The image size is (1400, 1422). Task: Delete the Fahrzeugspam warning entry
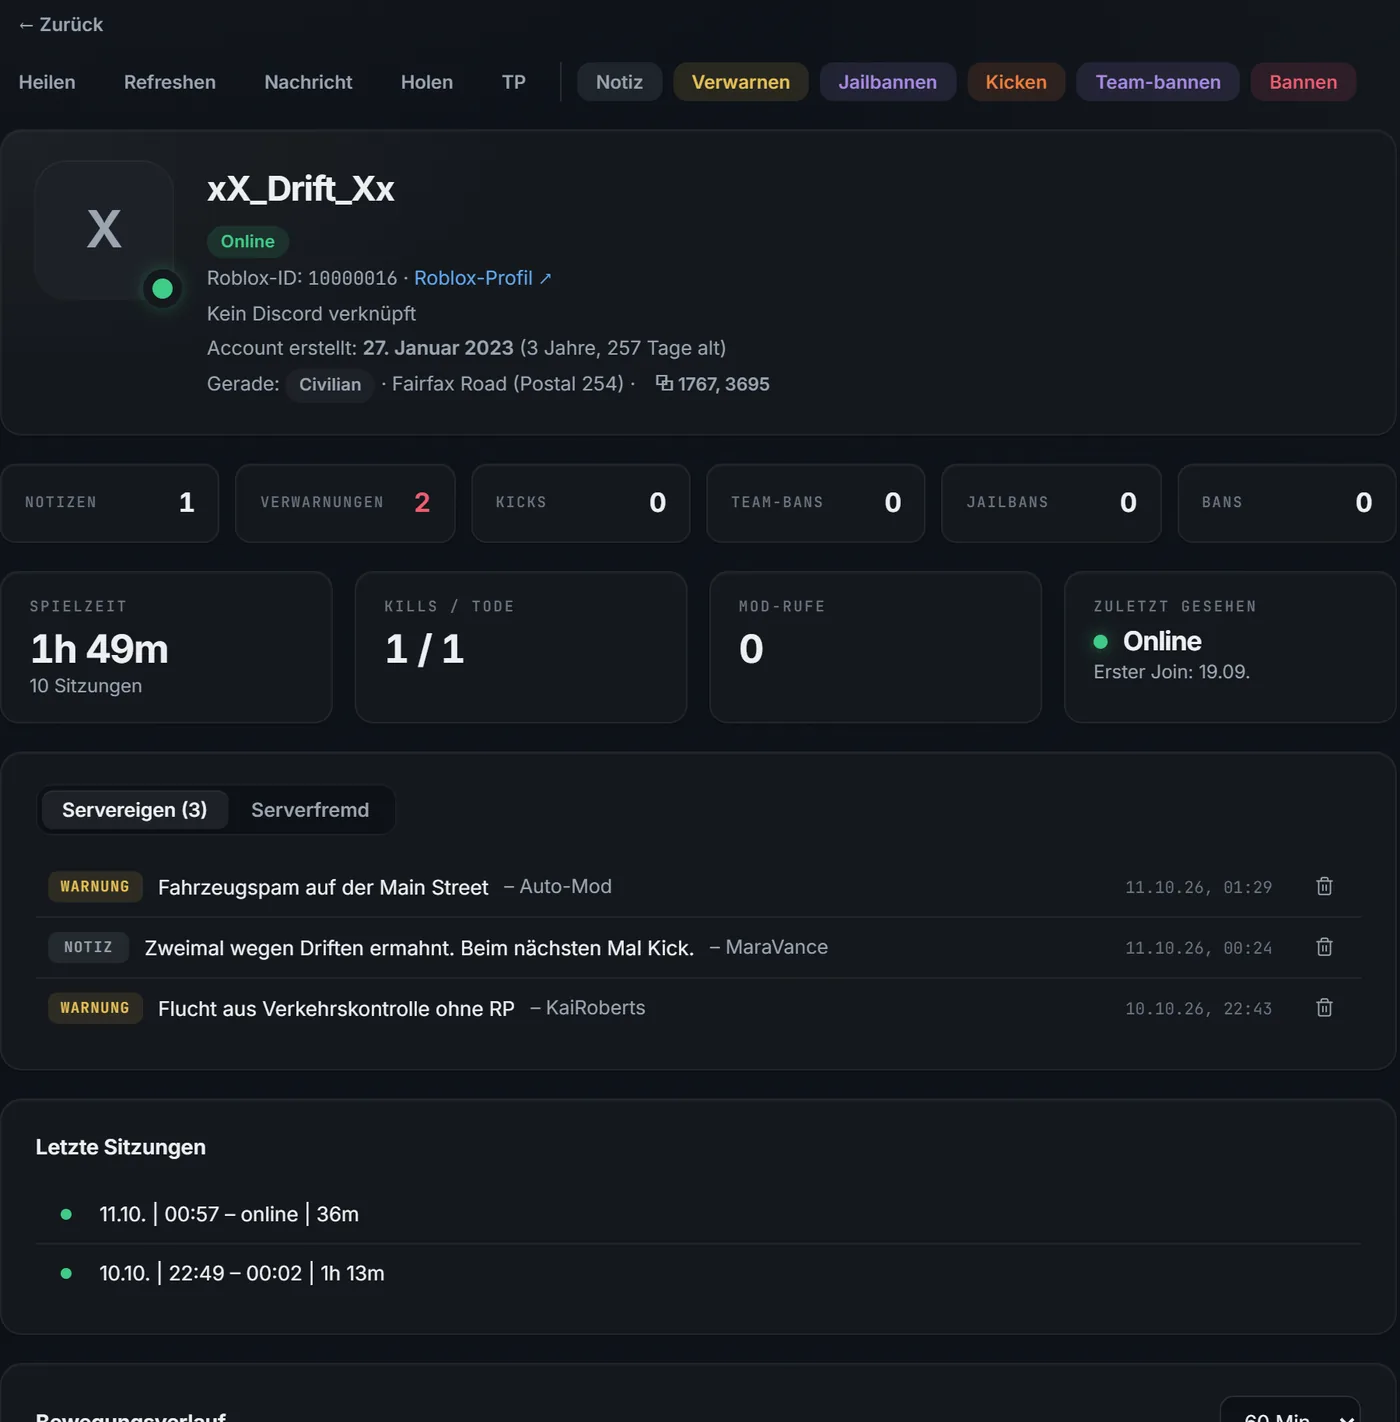(x=1324, y=886)
